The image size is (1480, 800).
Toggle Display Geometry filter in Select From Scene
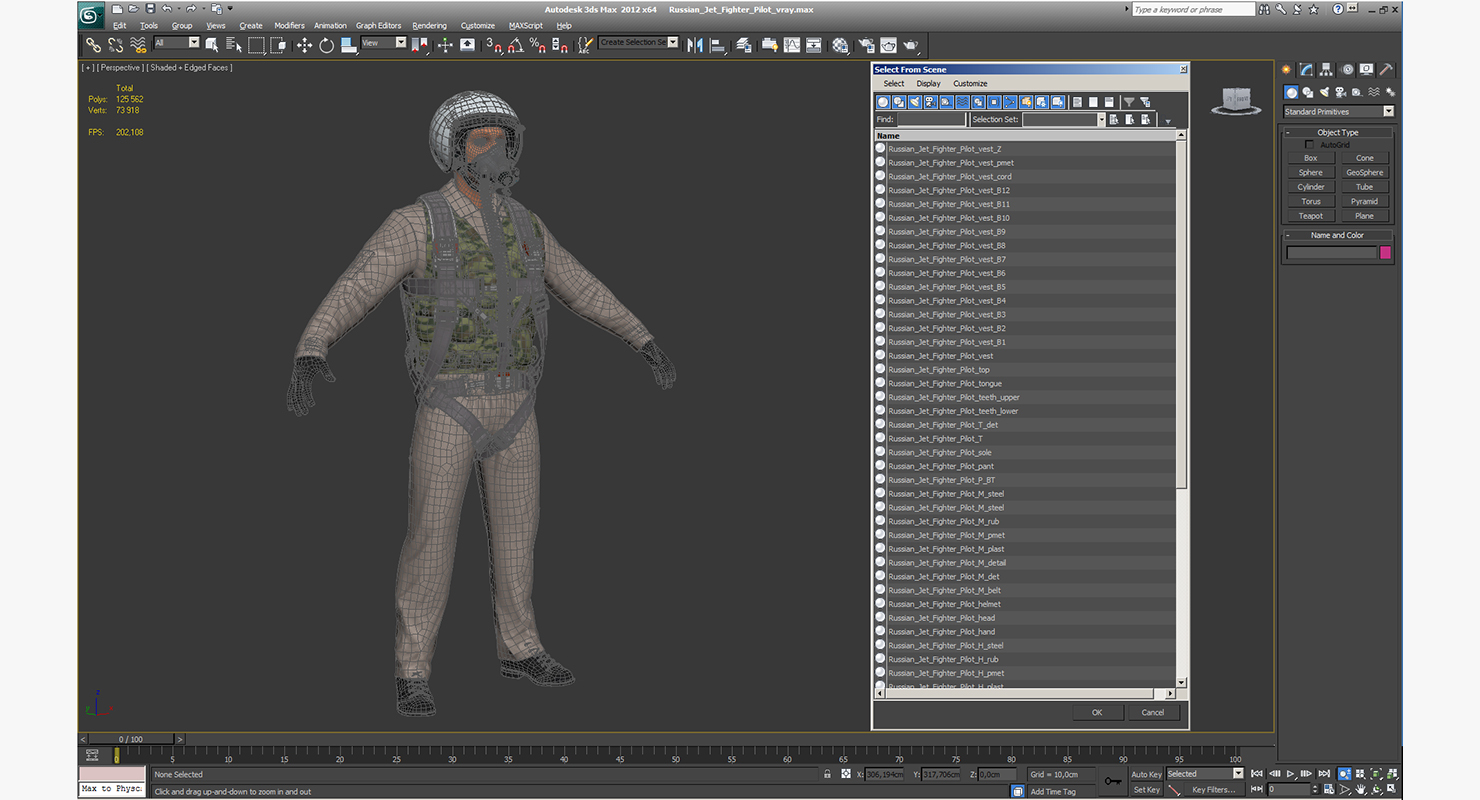(883, 102)
